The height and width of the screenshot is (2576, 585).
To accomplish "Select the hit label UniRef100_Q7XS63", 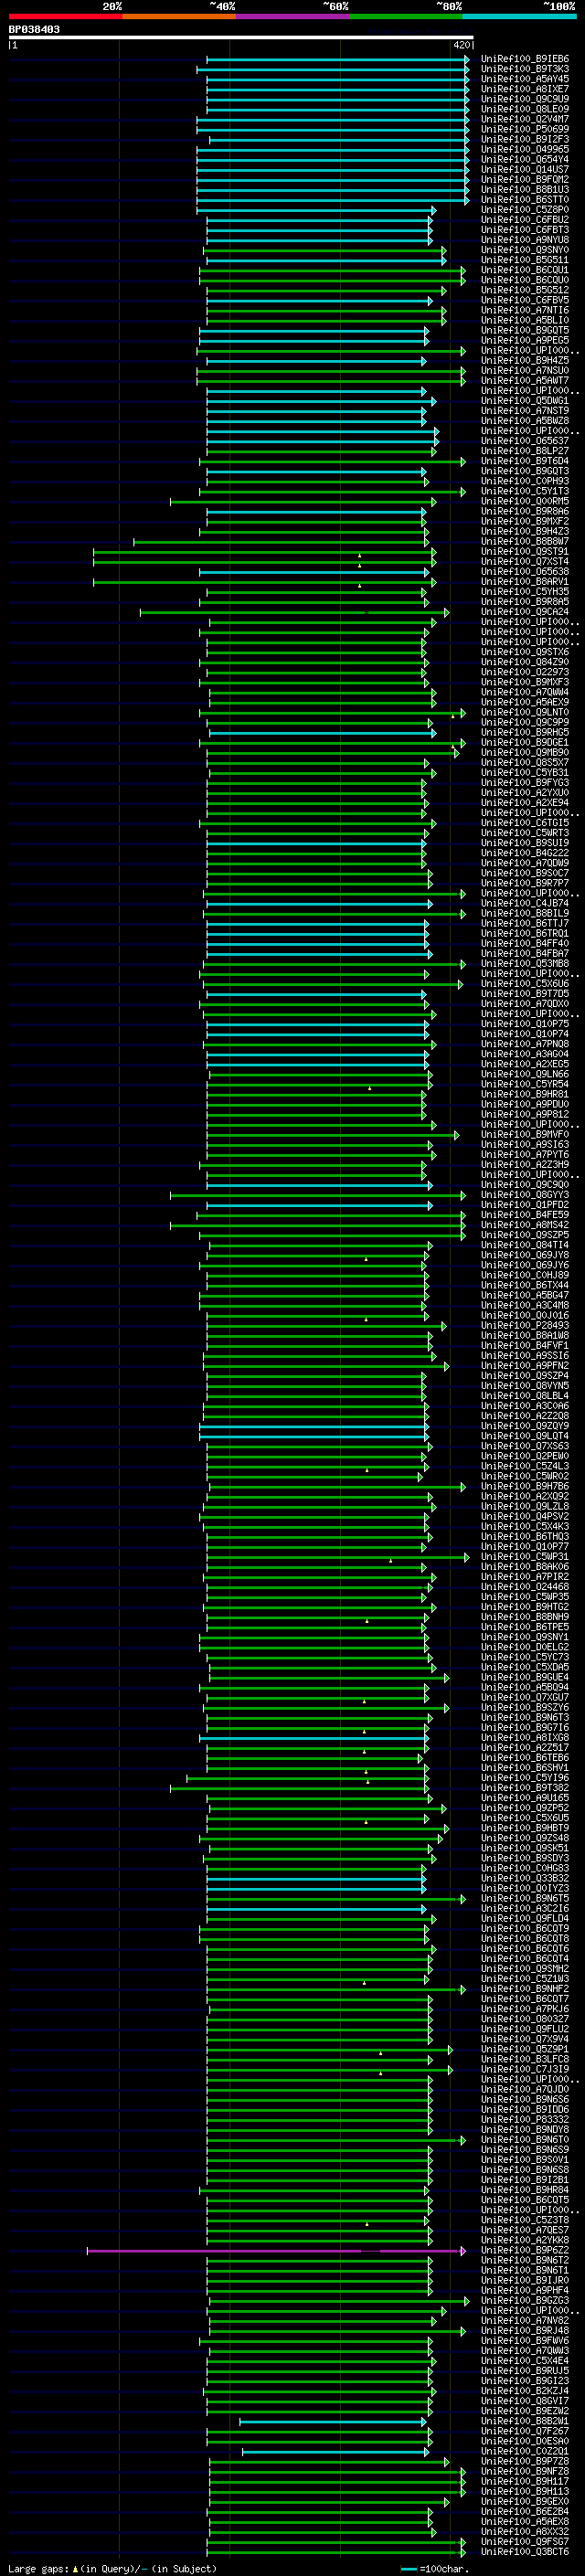I will 525,1446.
